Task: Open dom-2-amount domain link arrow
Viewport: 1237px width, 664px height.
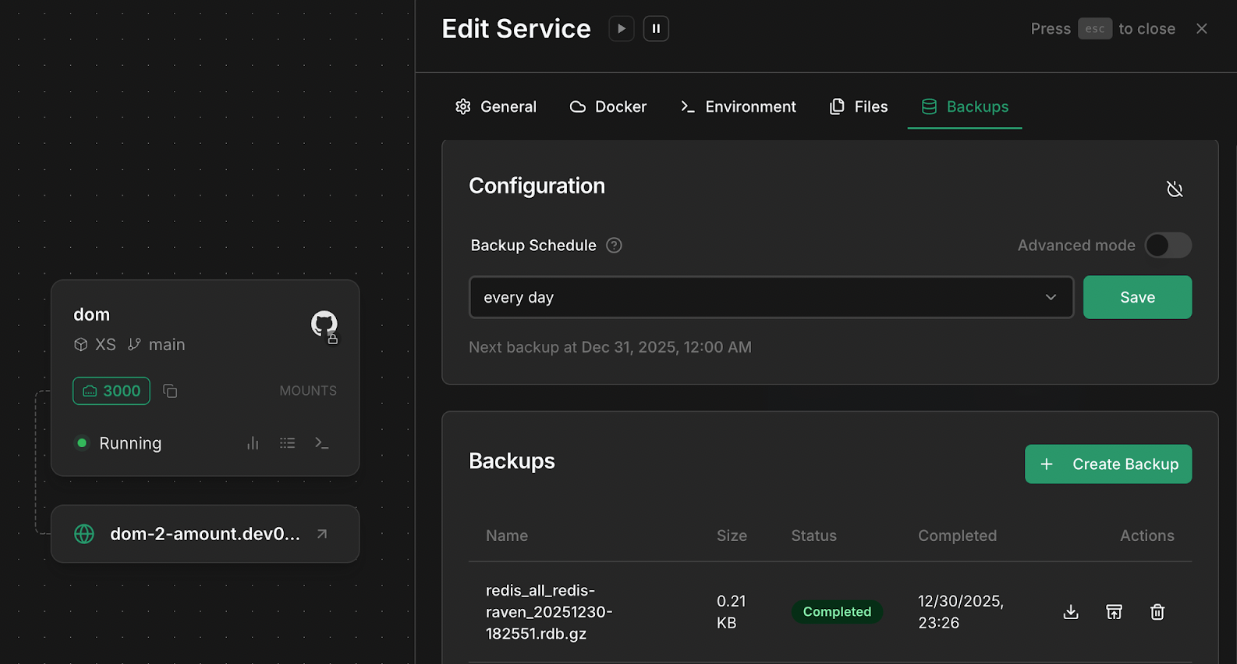Action: point(322,534)
